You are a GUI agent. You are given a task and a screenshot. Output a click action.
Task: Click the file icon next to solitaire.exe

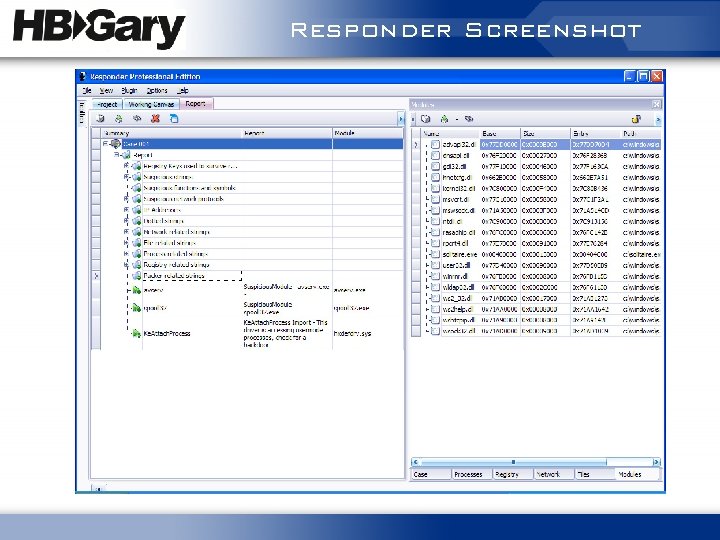(435, 254)
